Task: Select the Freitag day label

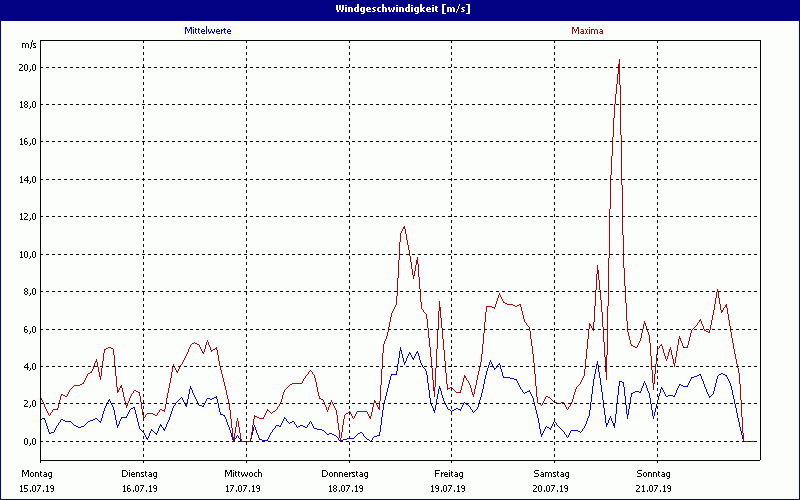Action: pos(449,474)
